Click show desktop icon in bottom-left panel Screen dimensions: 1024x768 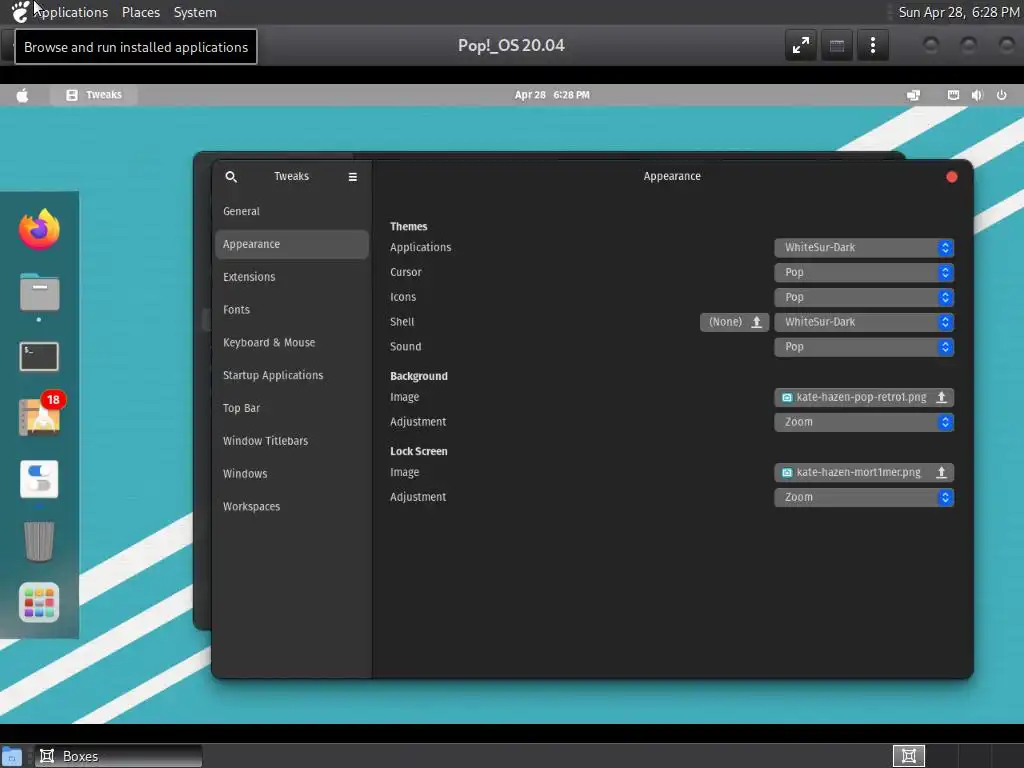[12, 756]
